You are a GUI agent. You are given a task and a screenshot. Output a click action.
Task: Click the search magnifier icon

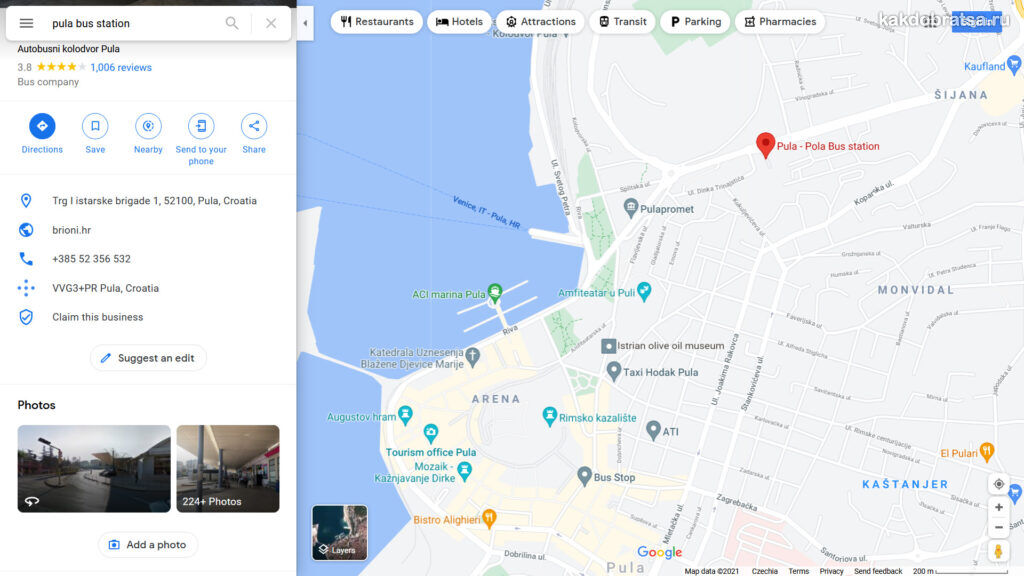tap(232, 24)
